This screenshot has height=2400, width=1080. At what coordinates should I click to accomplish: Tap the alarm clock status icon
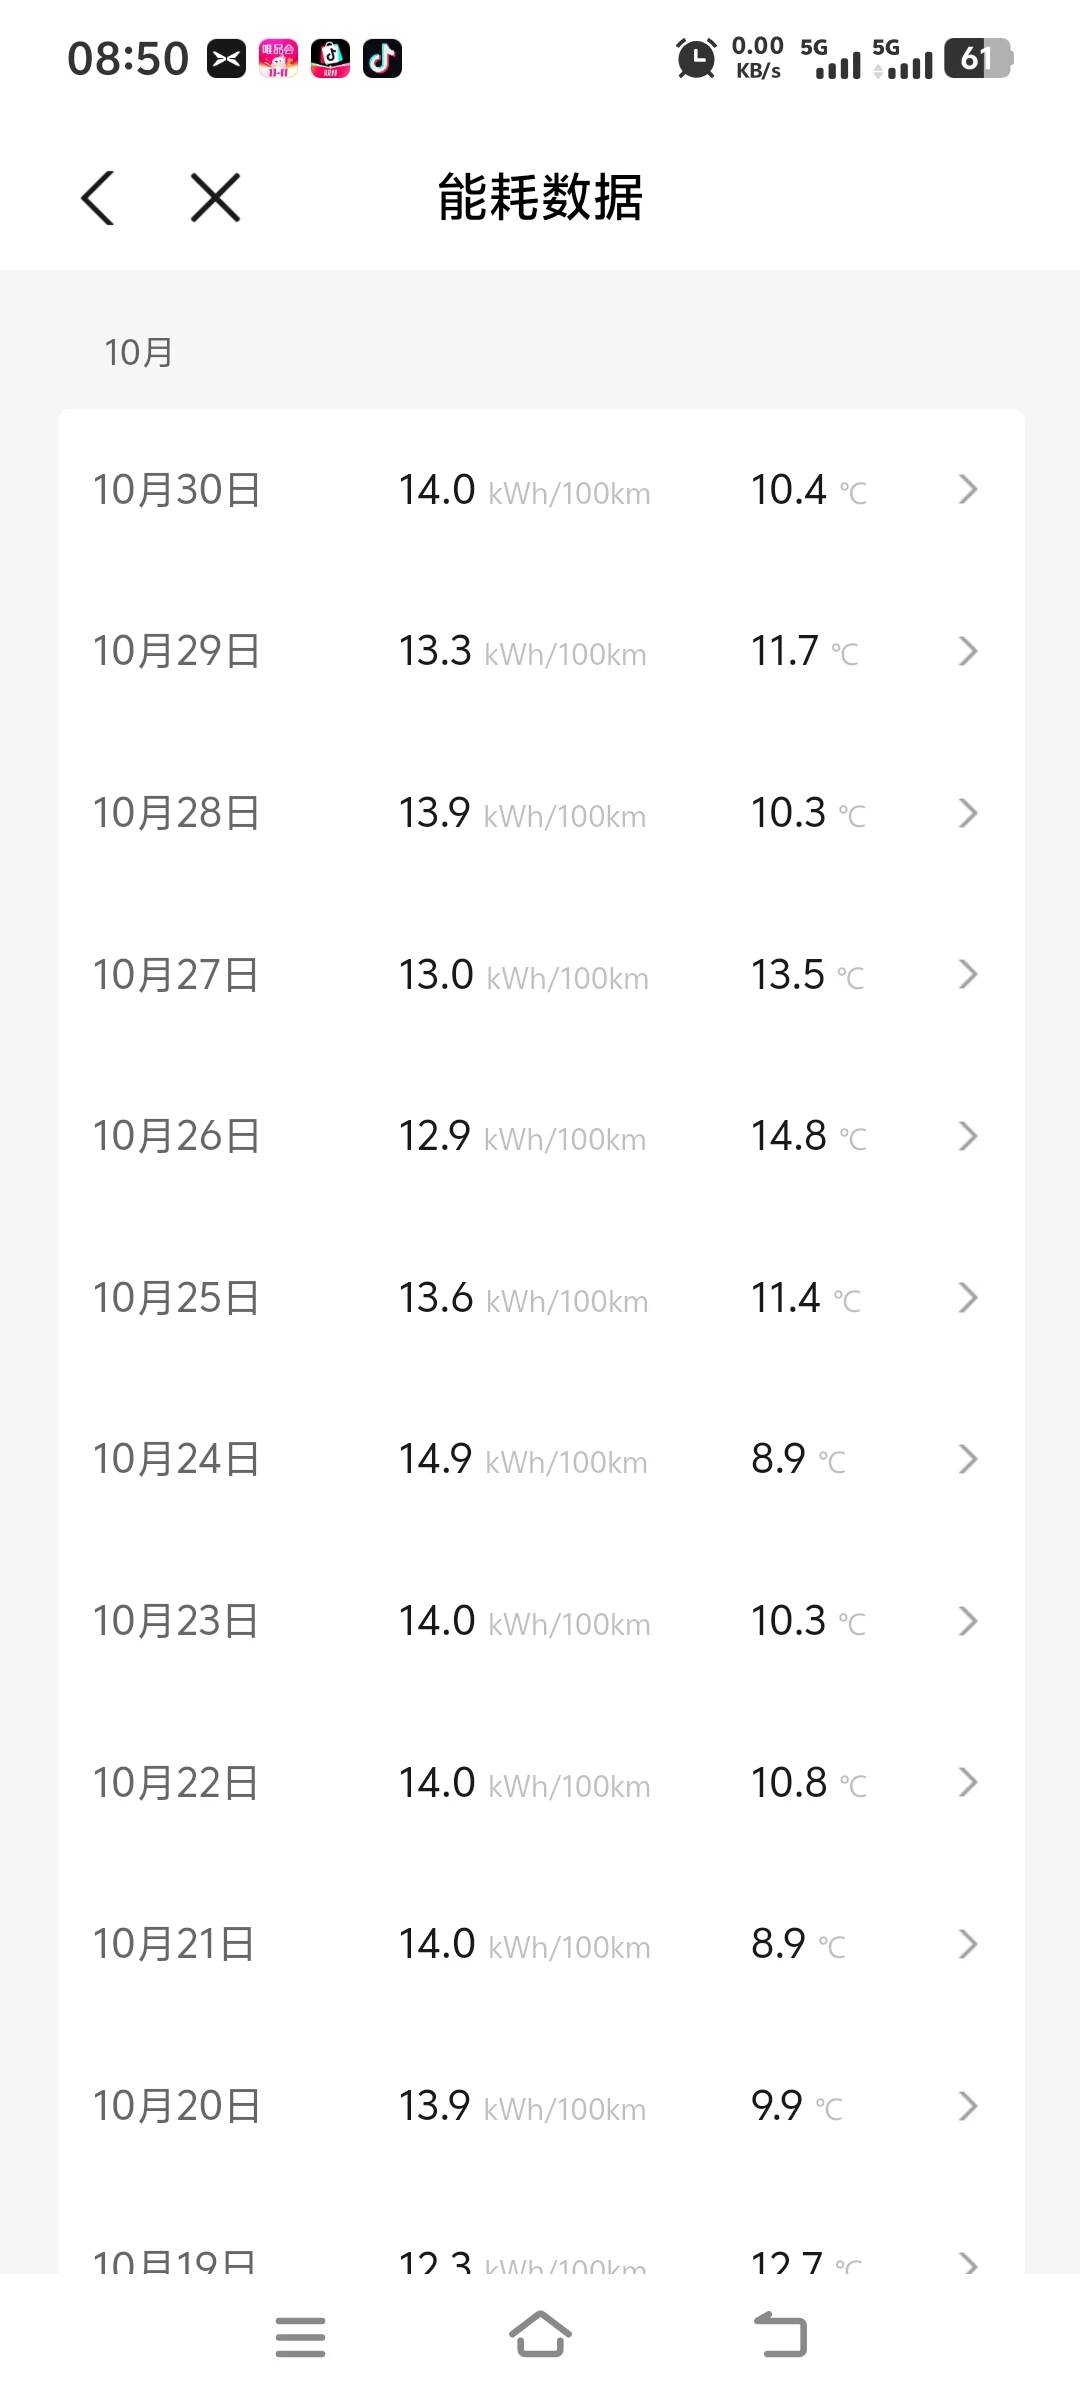click(696, 59)
